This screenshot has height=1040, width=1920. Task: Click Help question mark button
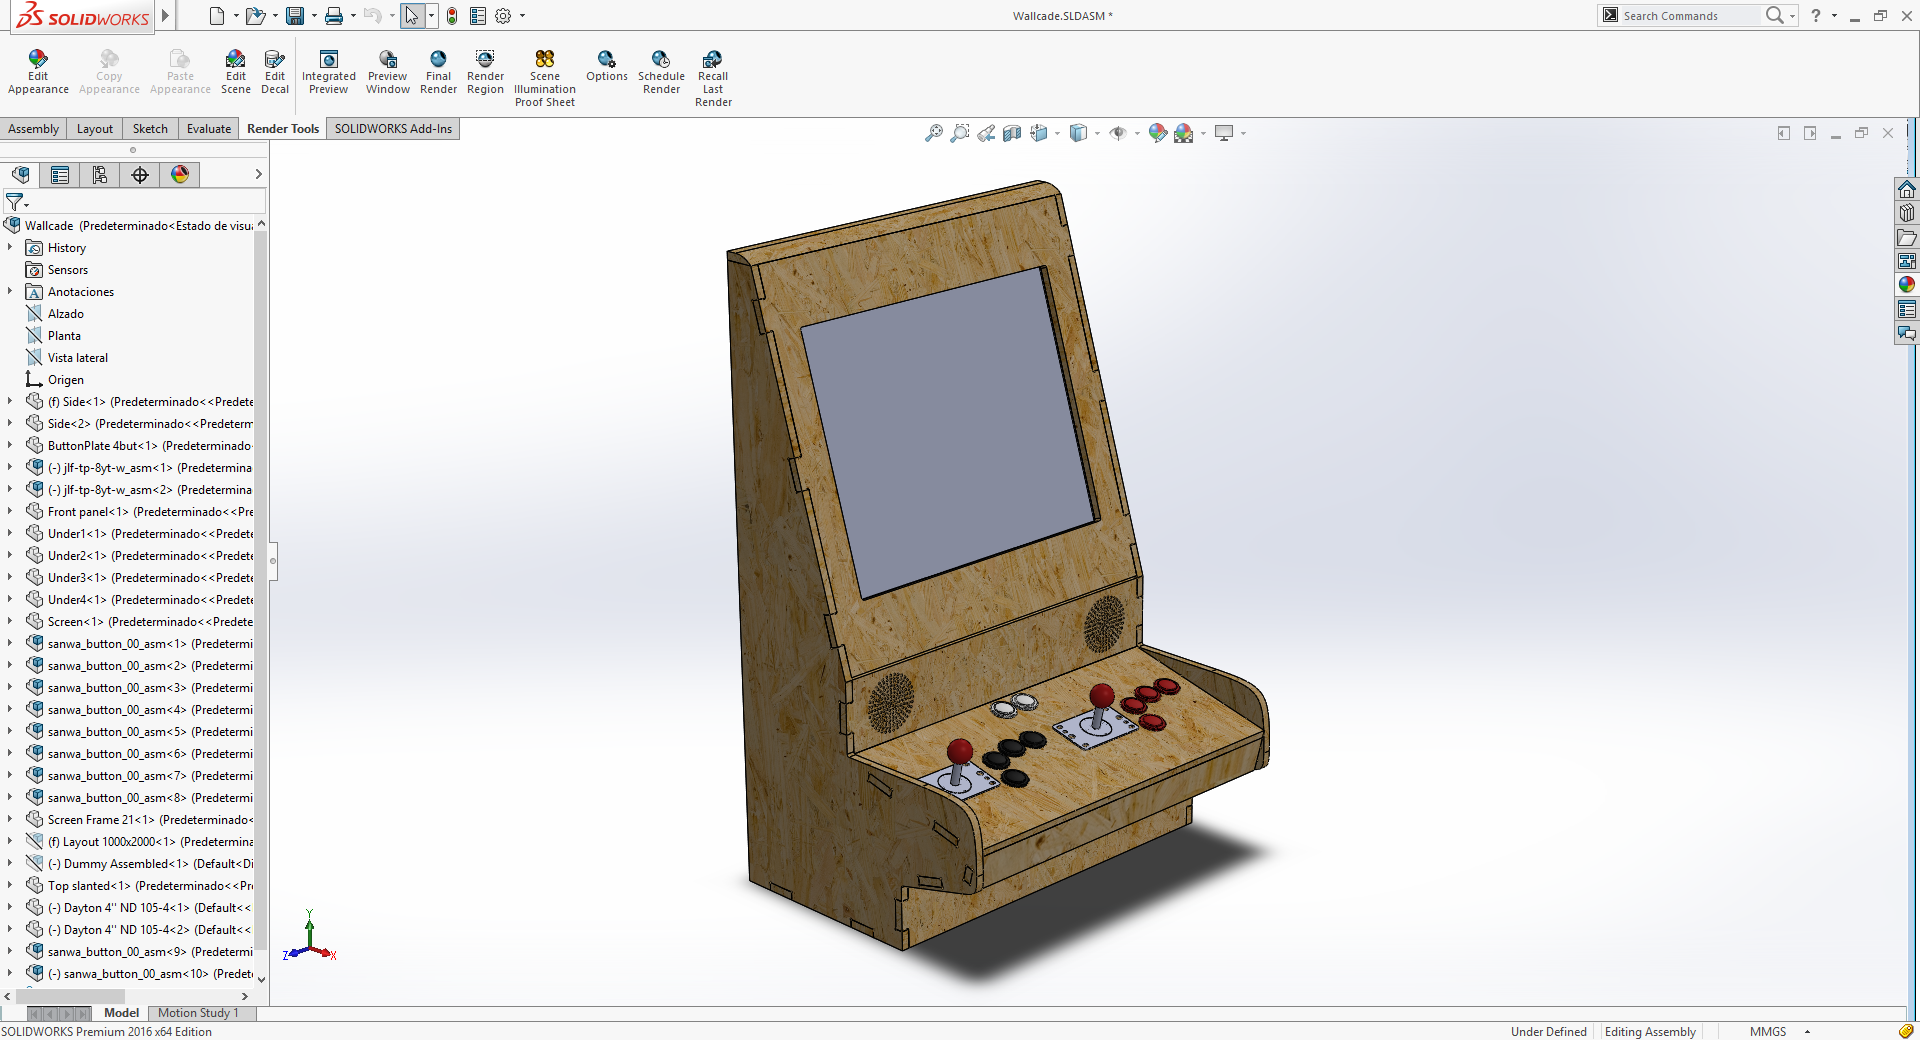[1816, 16]
